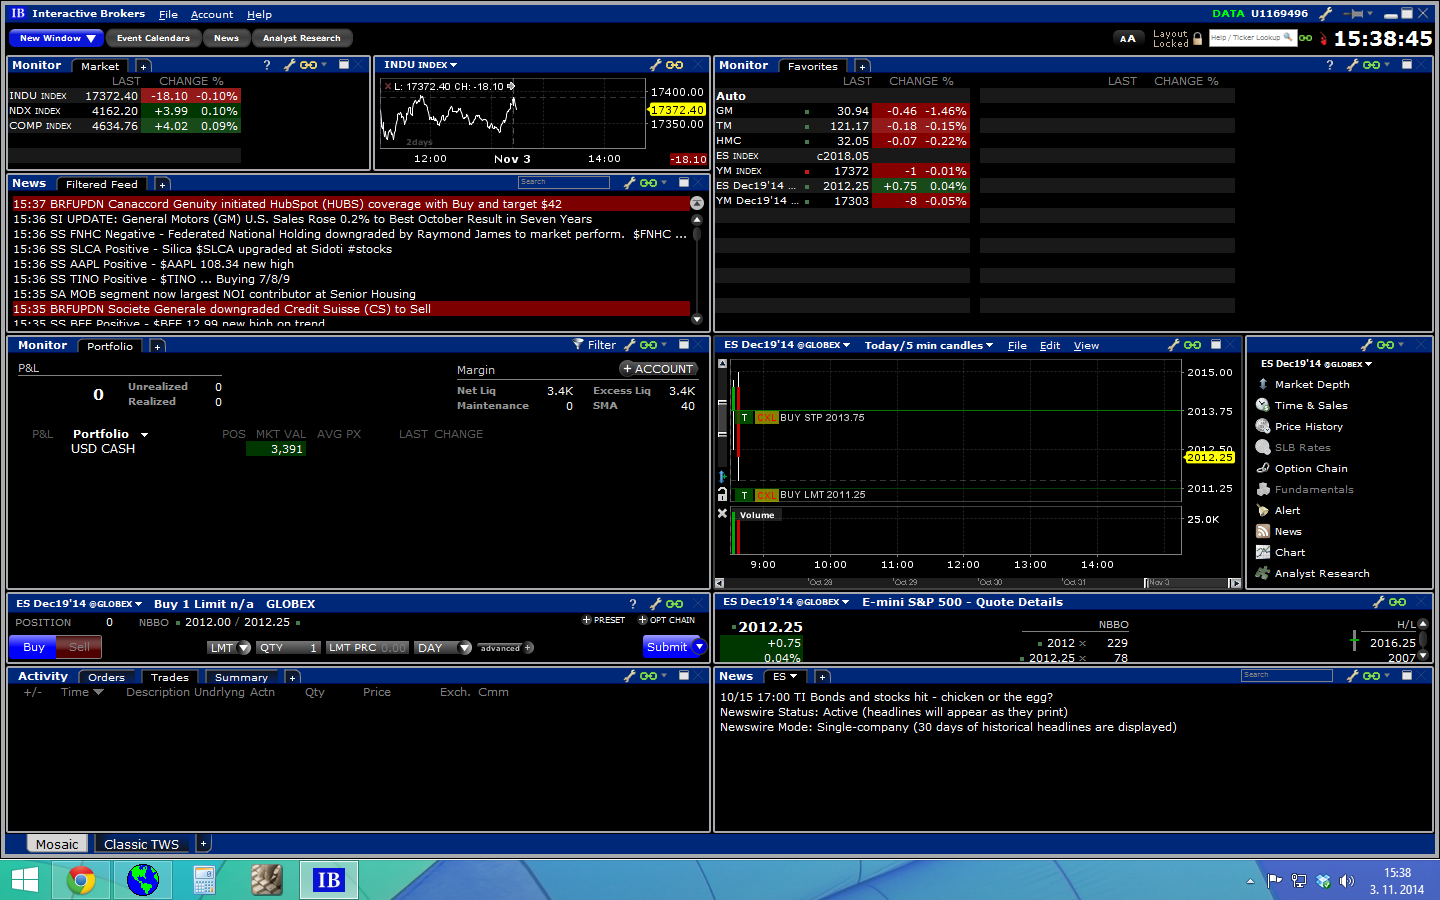The width and height of the screenshot is (1440, 900).
Task: Open the New Window dropdown
Action: tap(57, 38)
